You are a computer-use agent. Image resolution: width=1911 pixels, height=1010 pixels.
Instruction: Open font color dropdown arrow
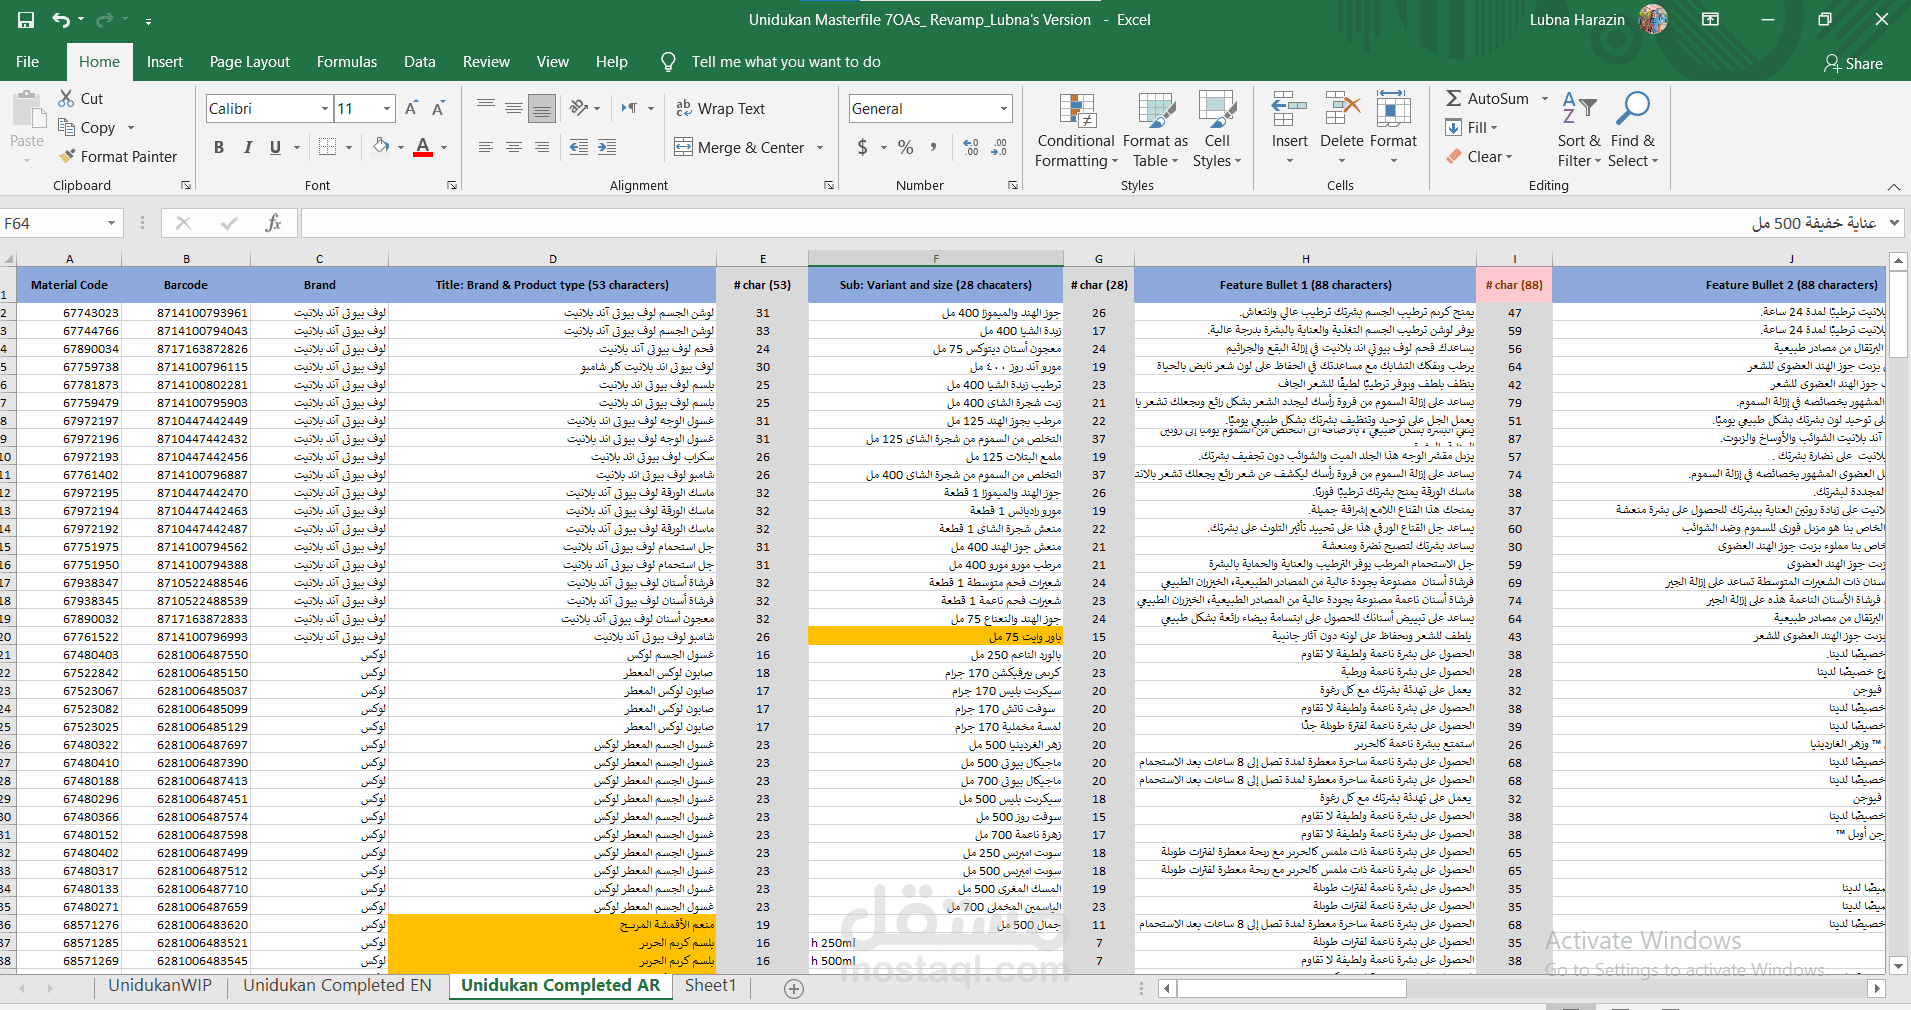point(444,147)
